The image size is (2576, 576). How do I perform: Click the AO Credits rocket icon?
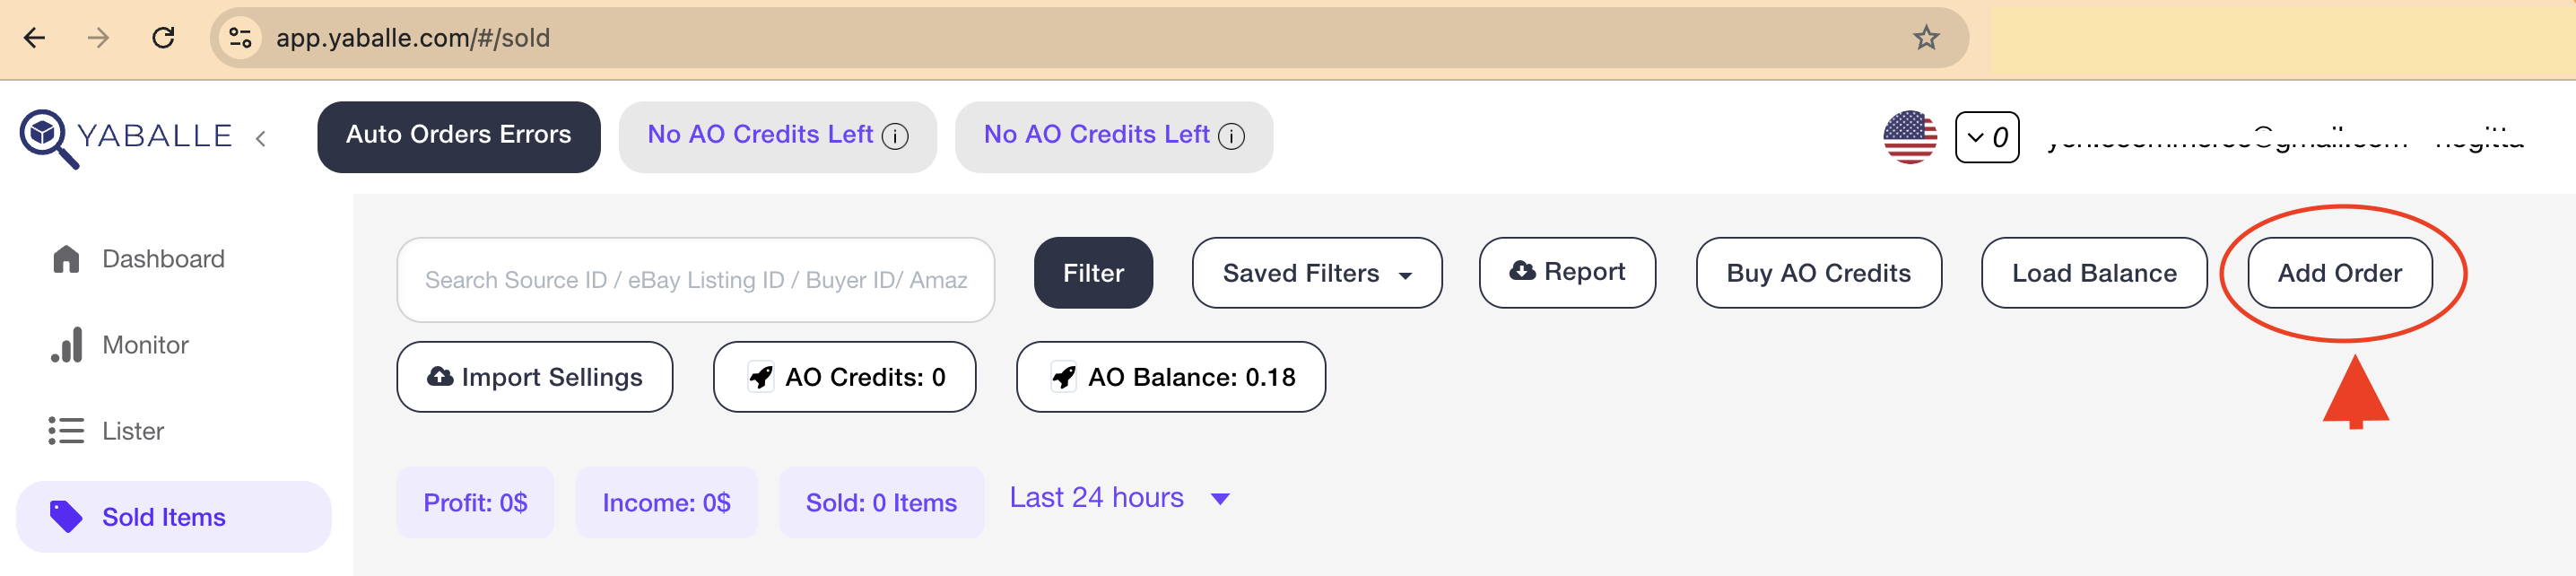point(761,377)
